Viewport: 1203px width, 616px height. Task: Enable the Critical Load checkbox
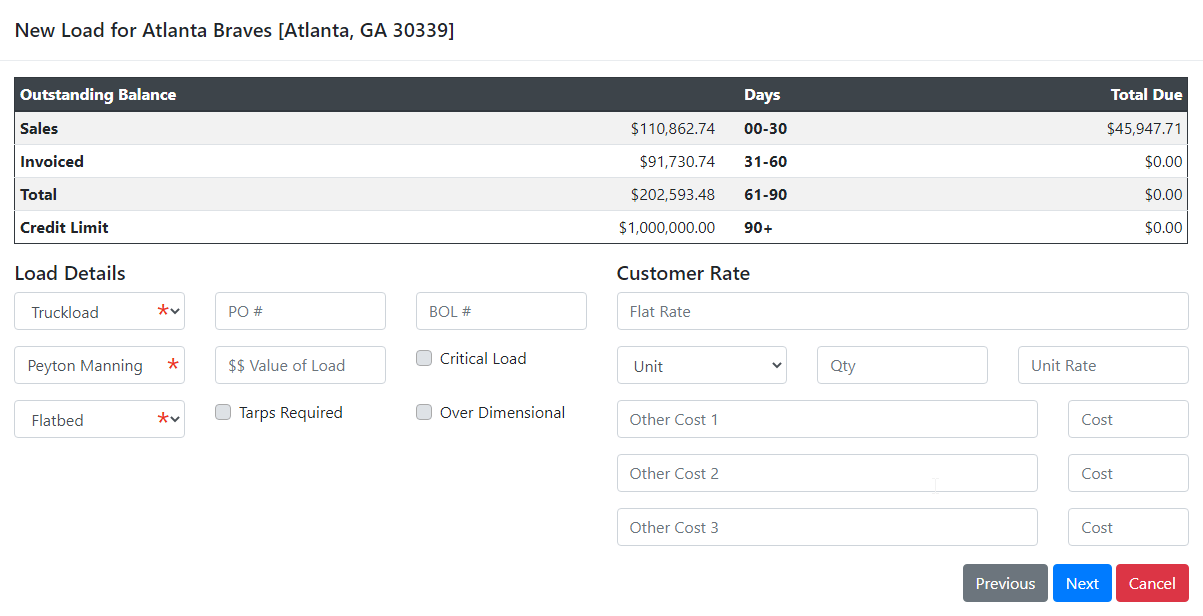(424, 357)
